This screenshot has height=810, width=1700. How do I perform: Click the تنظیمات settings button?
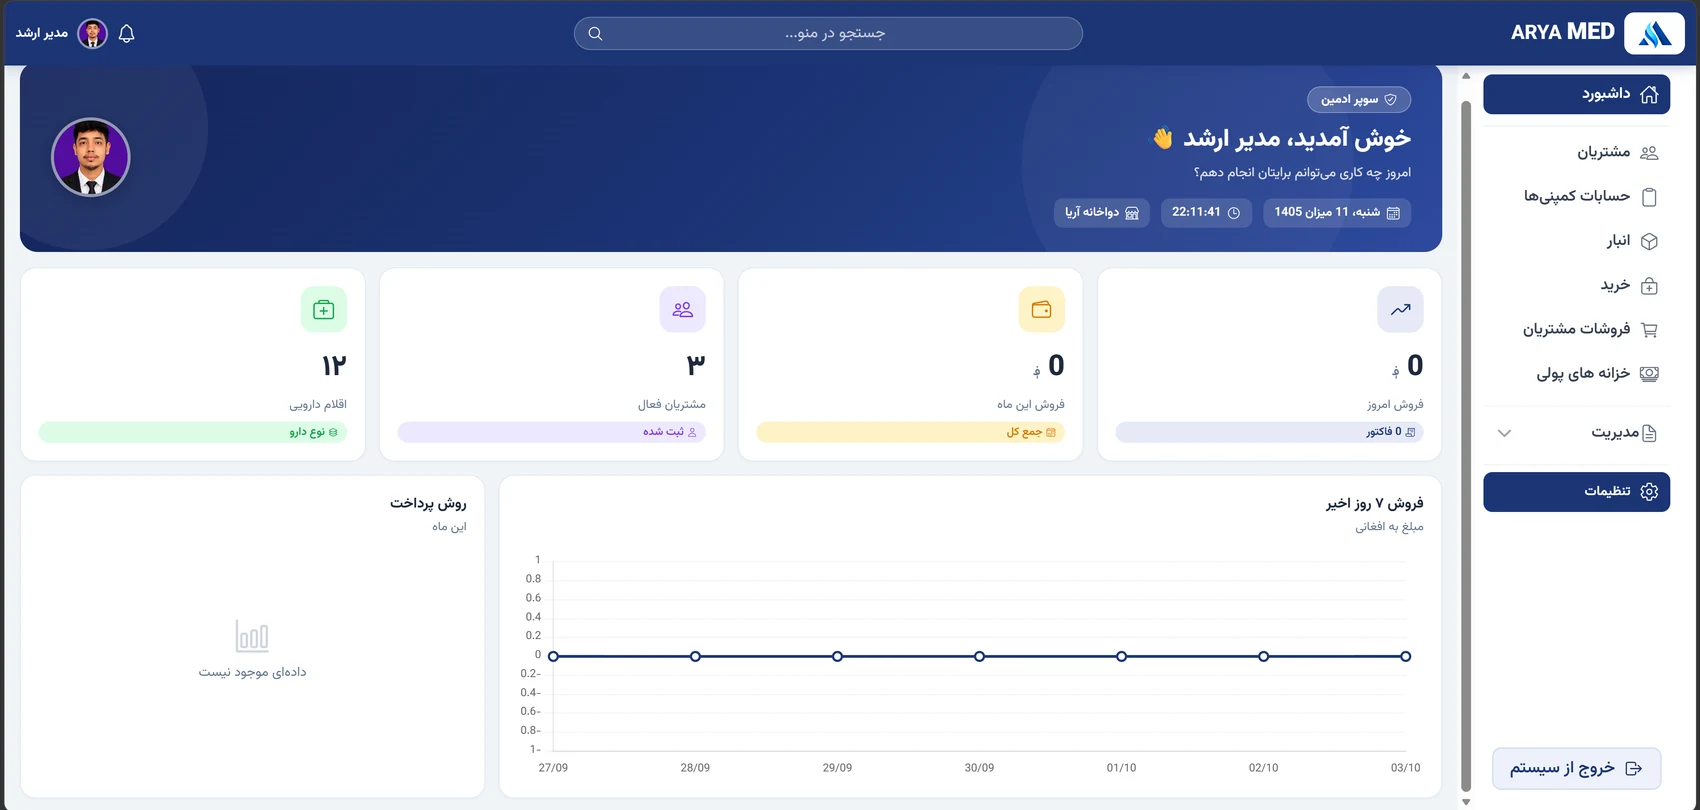1576,491
